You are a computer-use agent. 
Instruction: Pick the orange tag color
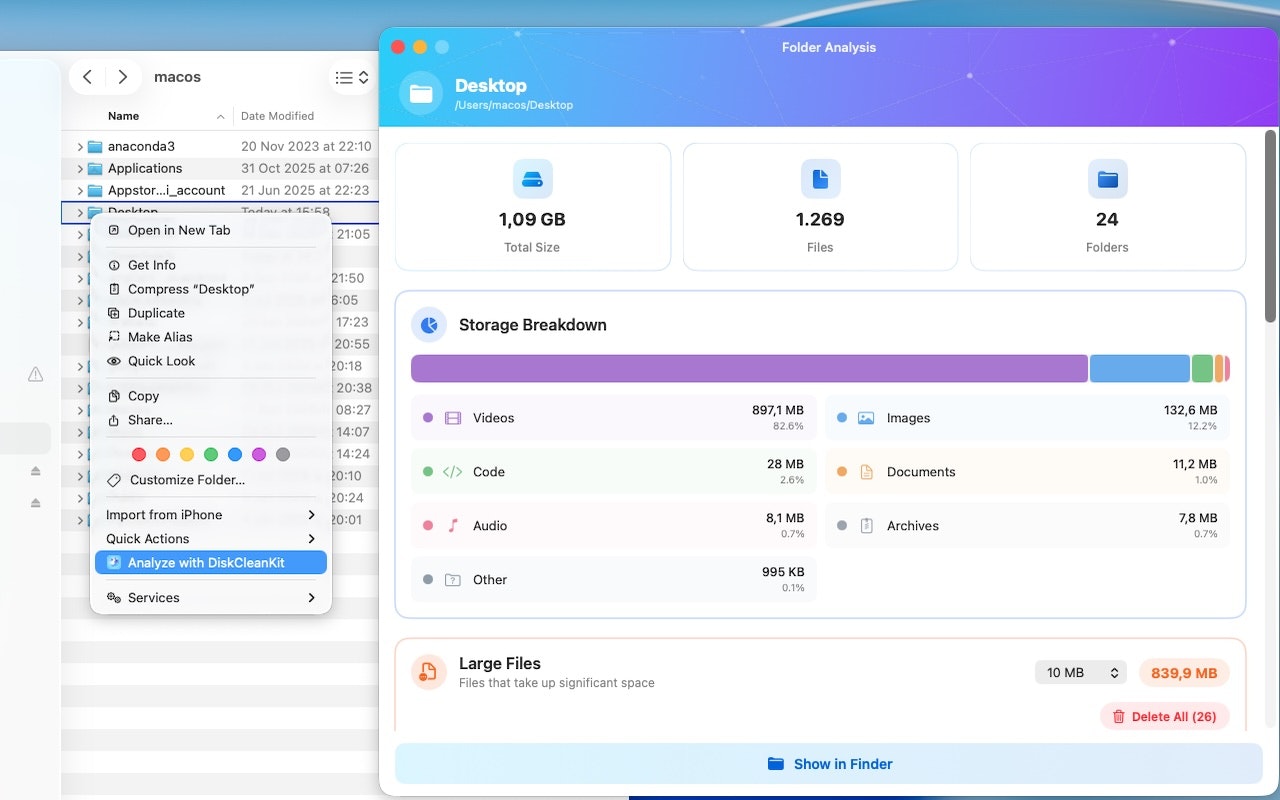(163, 454)
